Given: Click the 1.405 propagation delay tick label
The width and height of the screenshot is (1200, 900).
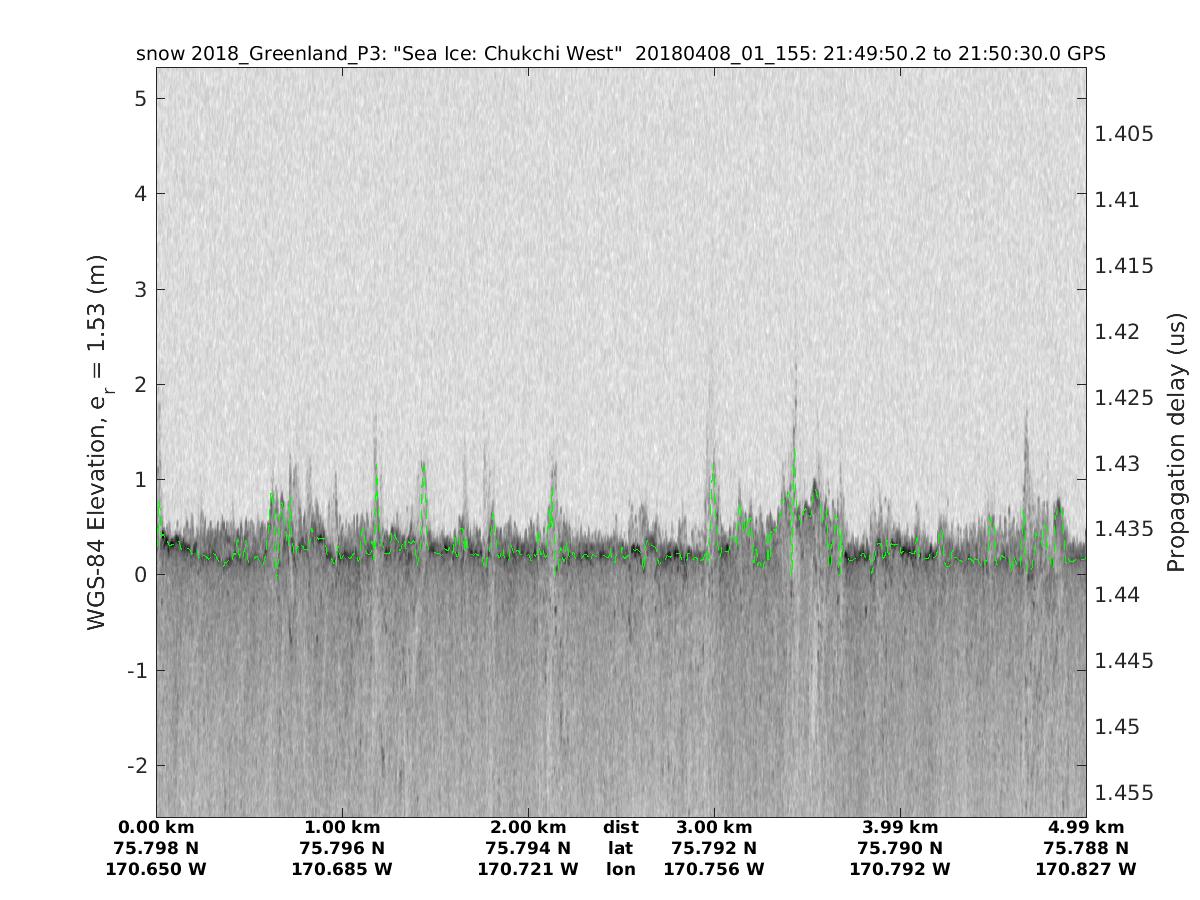Looking at the screenshot, I should [1124, 134].
